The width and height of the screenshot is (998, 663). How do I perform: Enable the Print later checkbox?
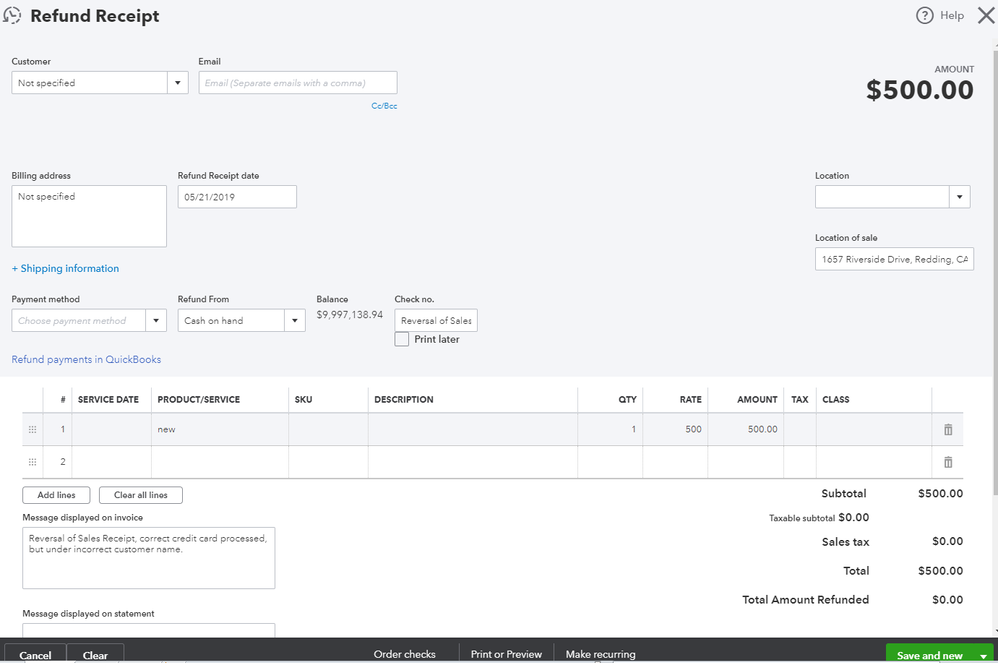click(402, 340)
